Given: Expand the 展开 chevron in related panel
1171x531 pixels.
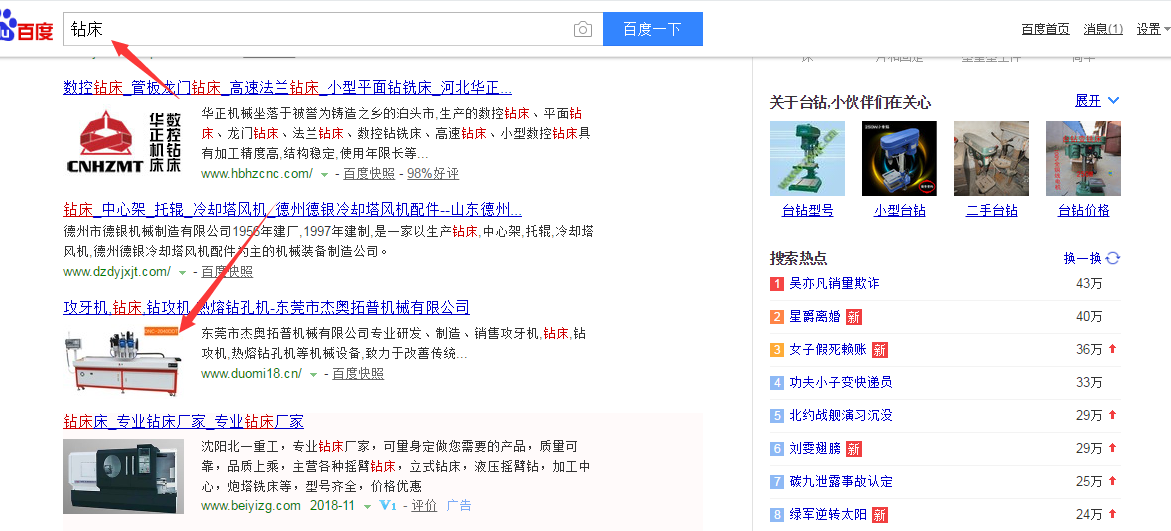Looking at the screenshot, I should click(x=1113, y=101).
